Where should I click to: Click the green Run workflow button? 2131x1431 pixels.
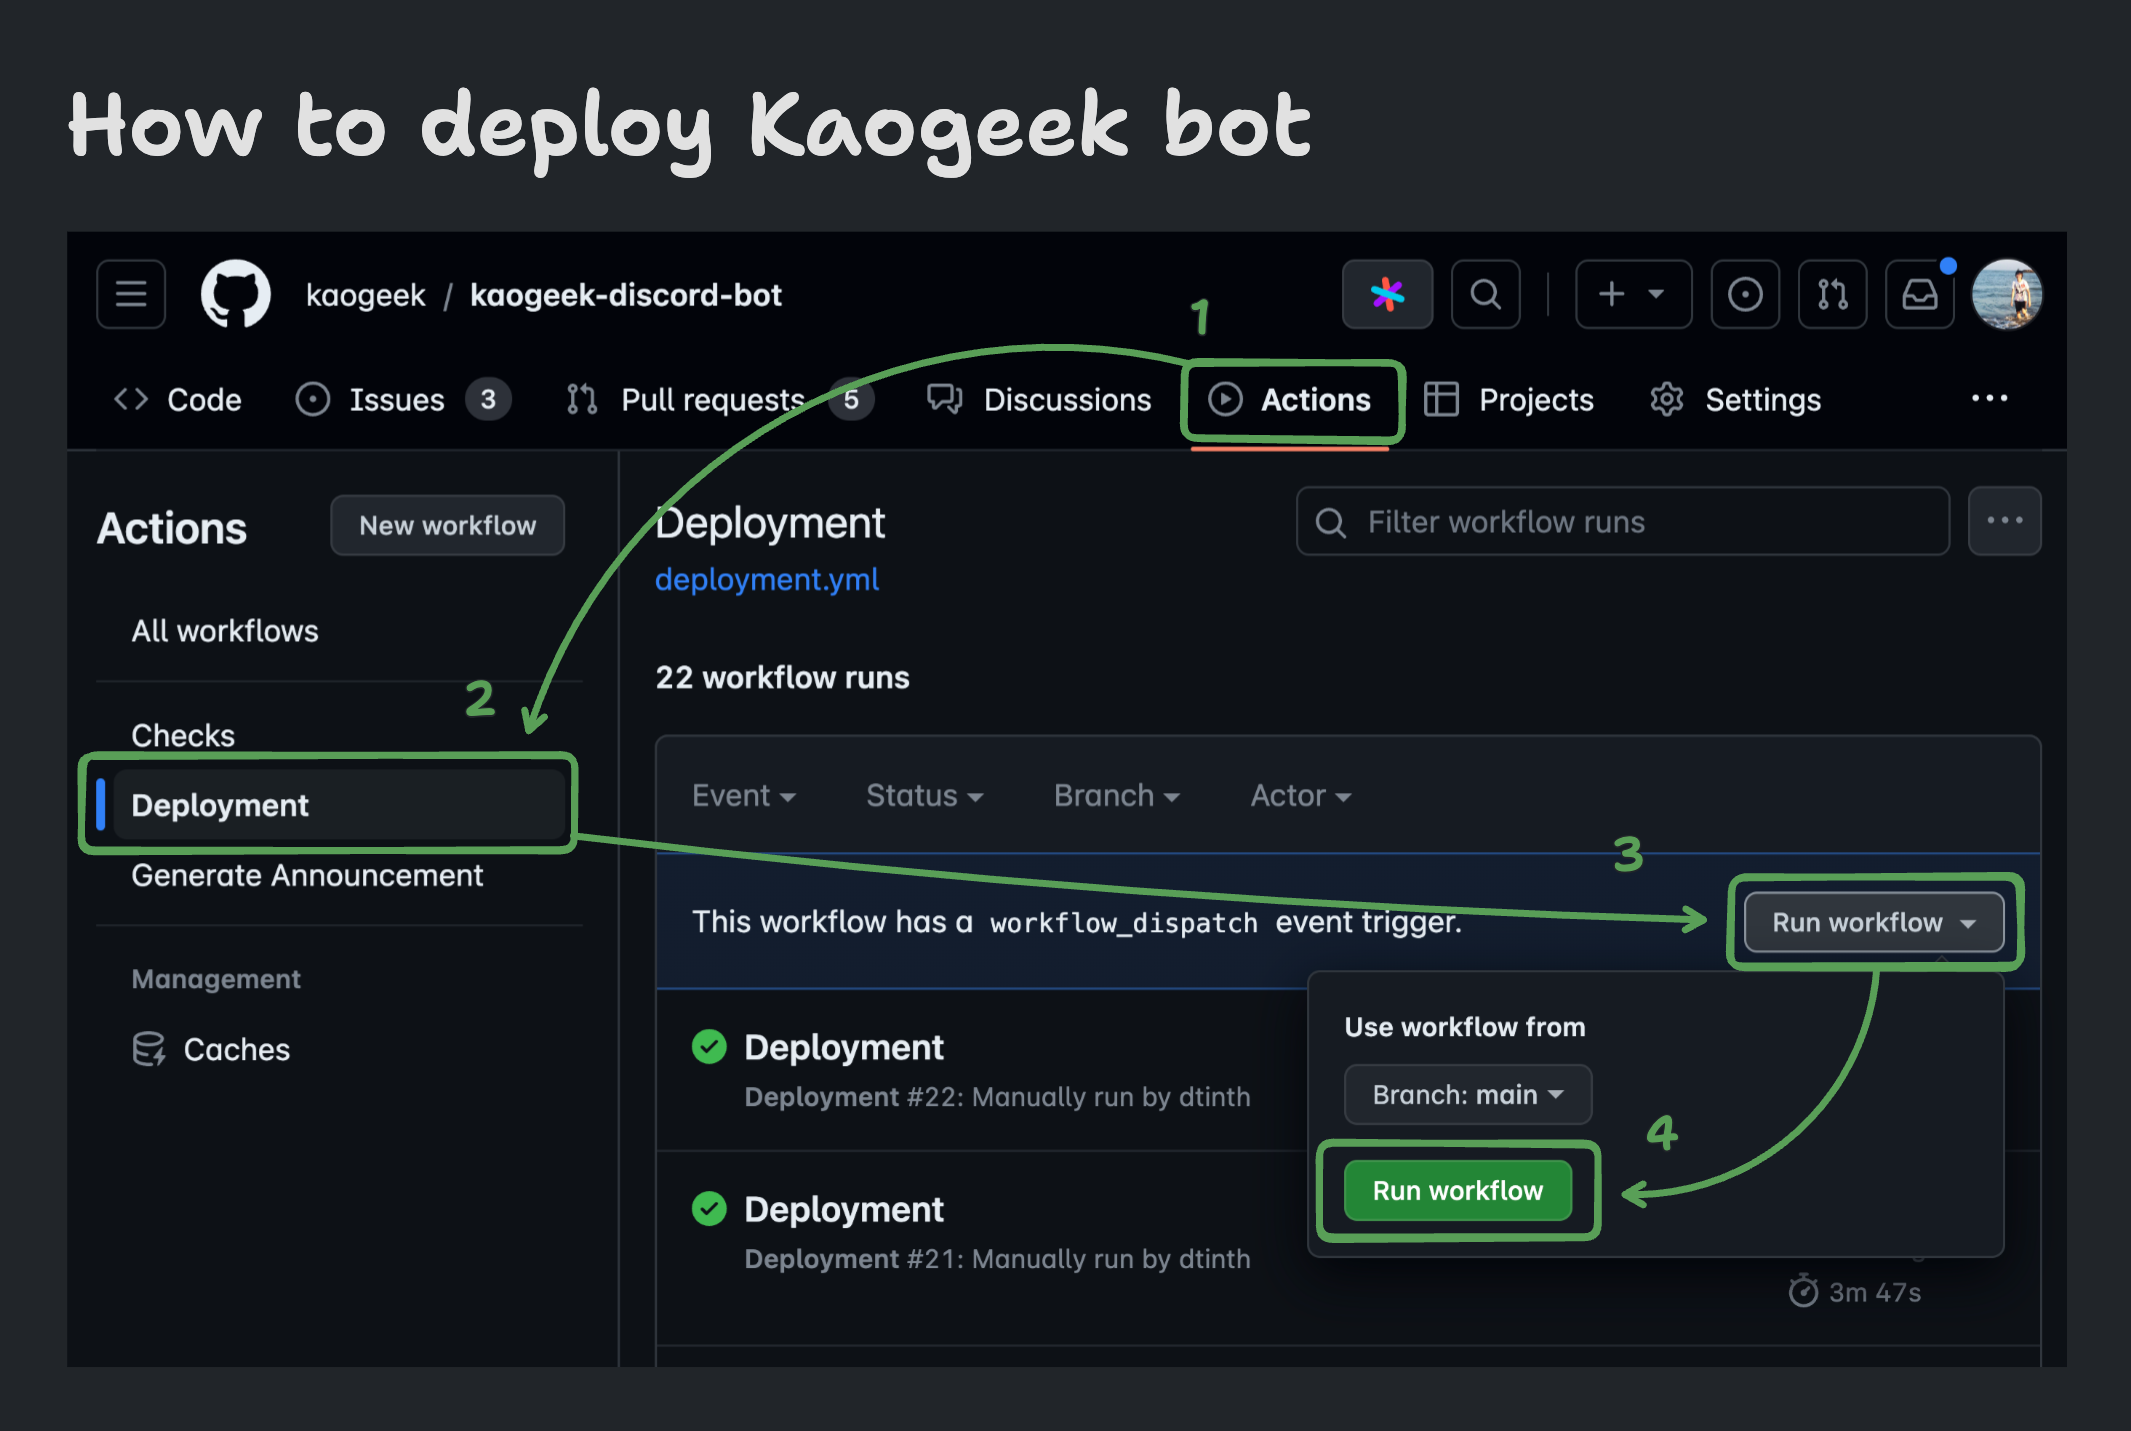(x=1457, y=1190)
